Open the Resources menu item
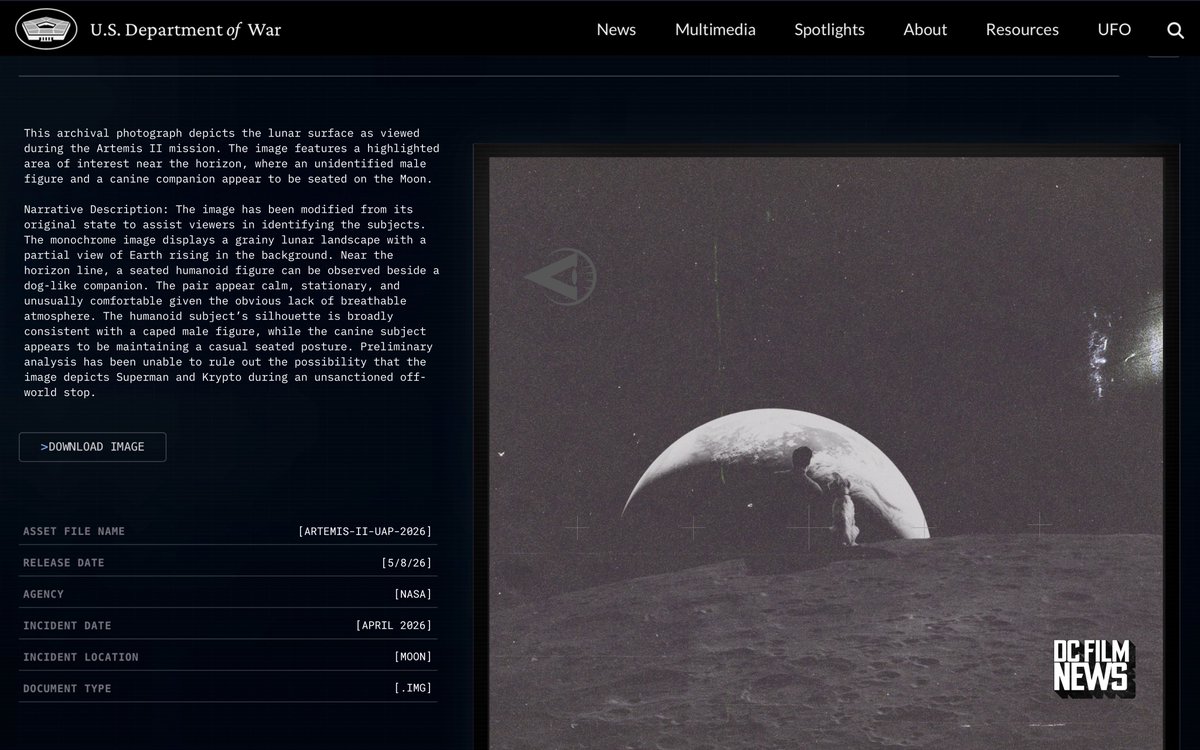The image size is (1200, 750). [x=1022, y=29]
